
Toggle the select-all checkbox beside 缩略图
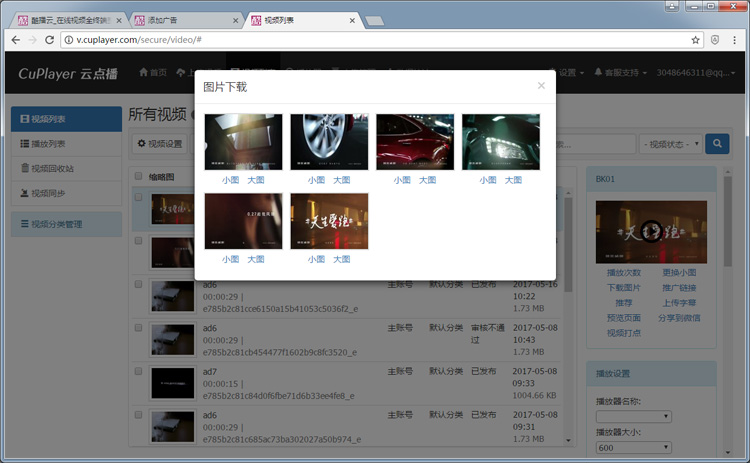[138, 176]
